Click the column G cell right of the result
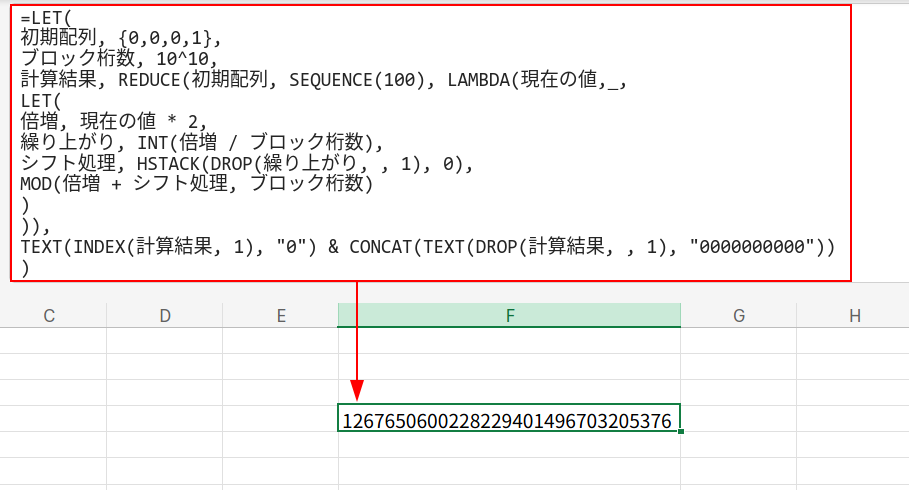 click(739, 419)
